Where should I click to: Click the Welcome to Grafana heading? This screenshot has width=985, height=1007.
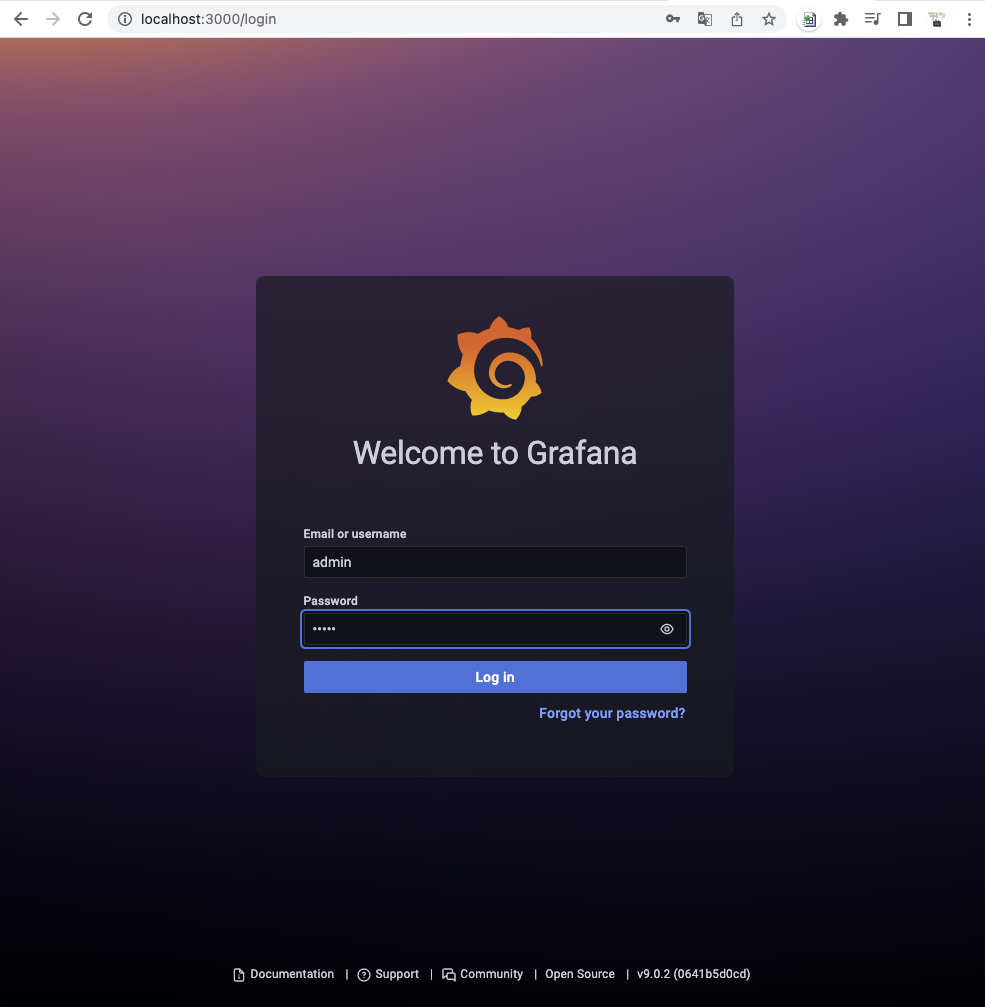coord(495,453)
